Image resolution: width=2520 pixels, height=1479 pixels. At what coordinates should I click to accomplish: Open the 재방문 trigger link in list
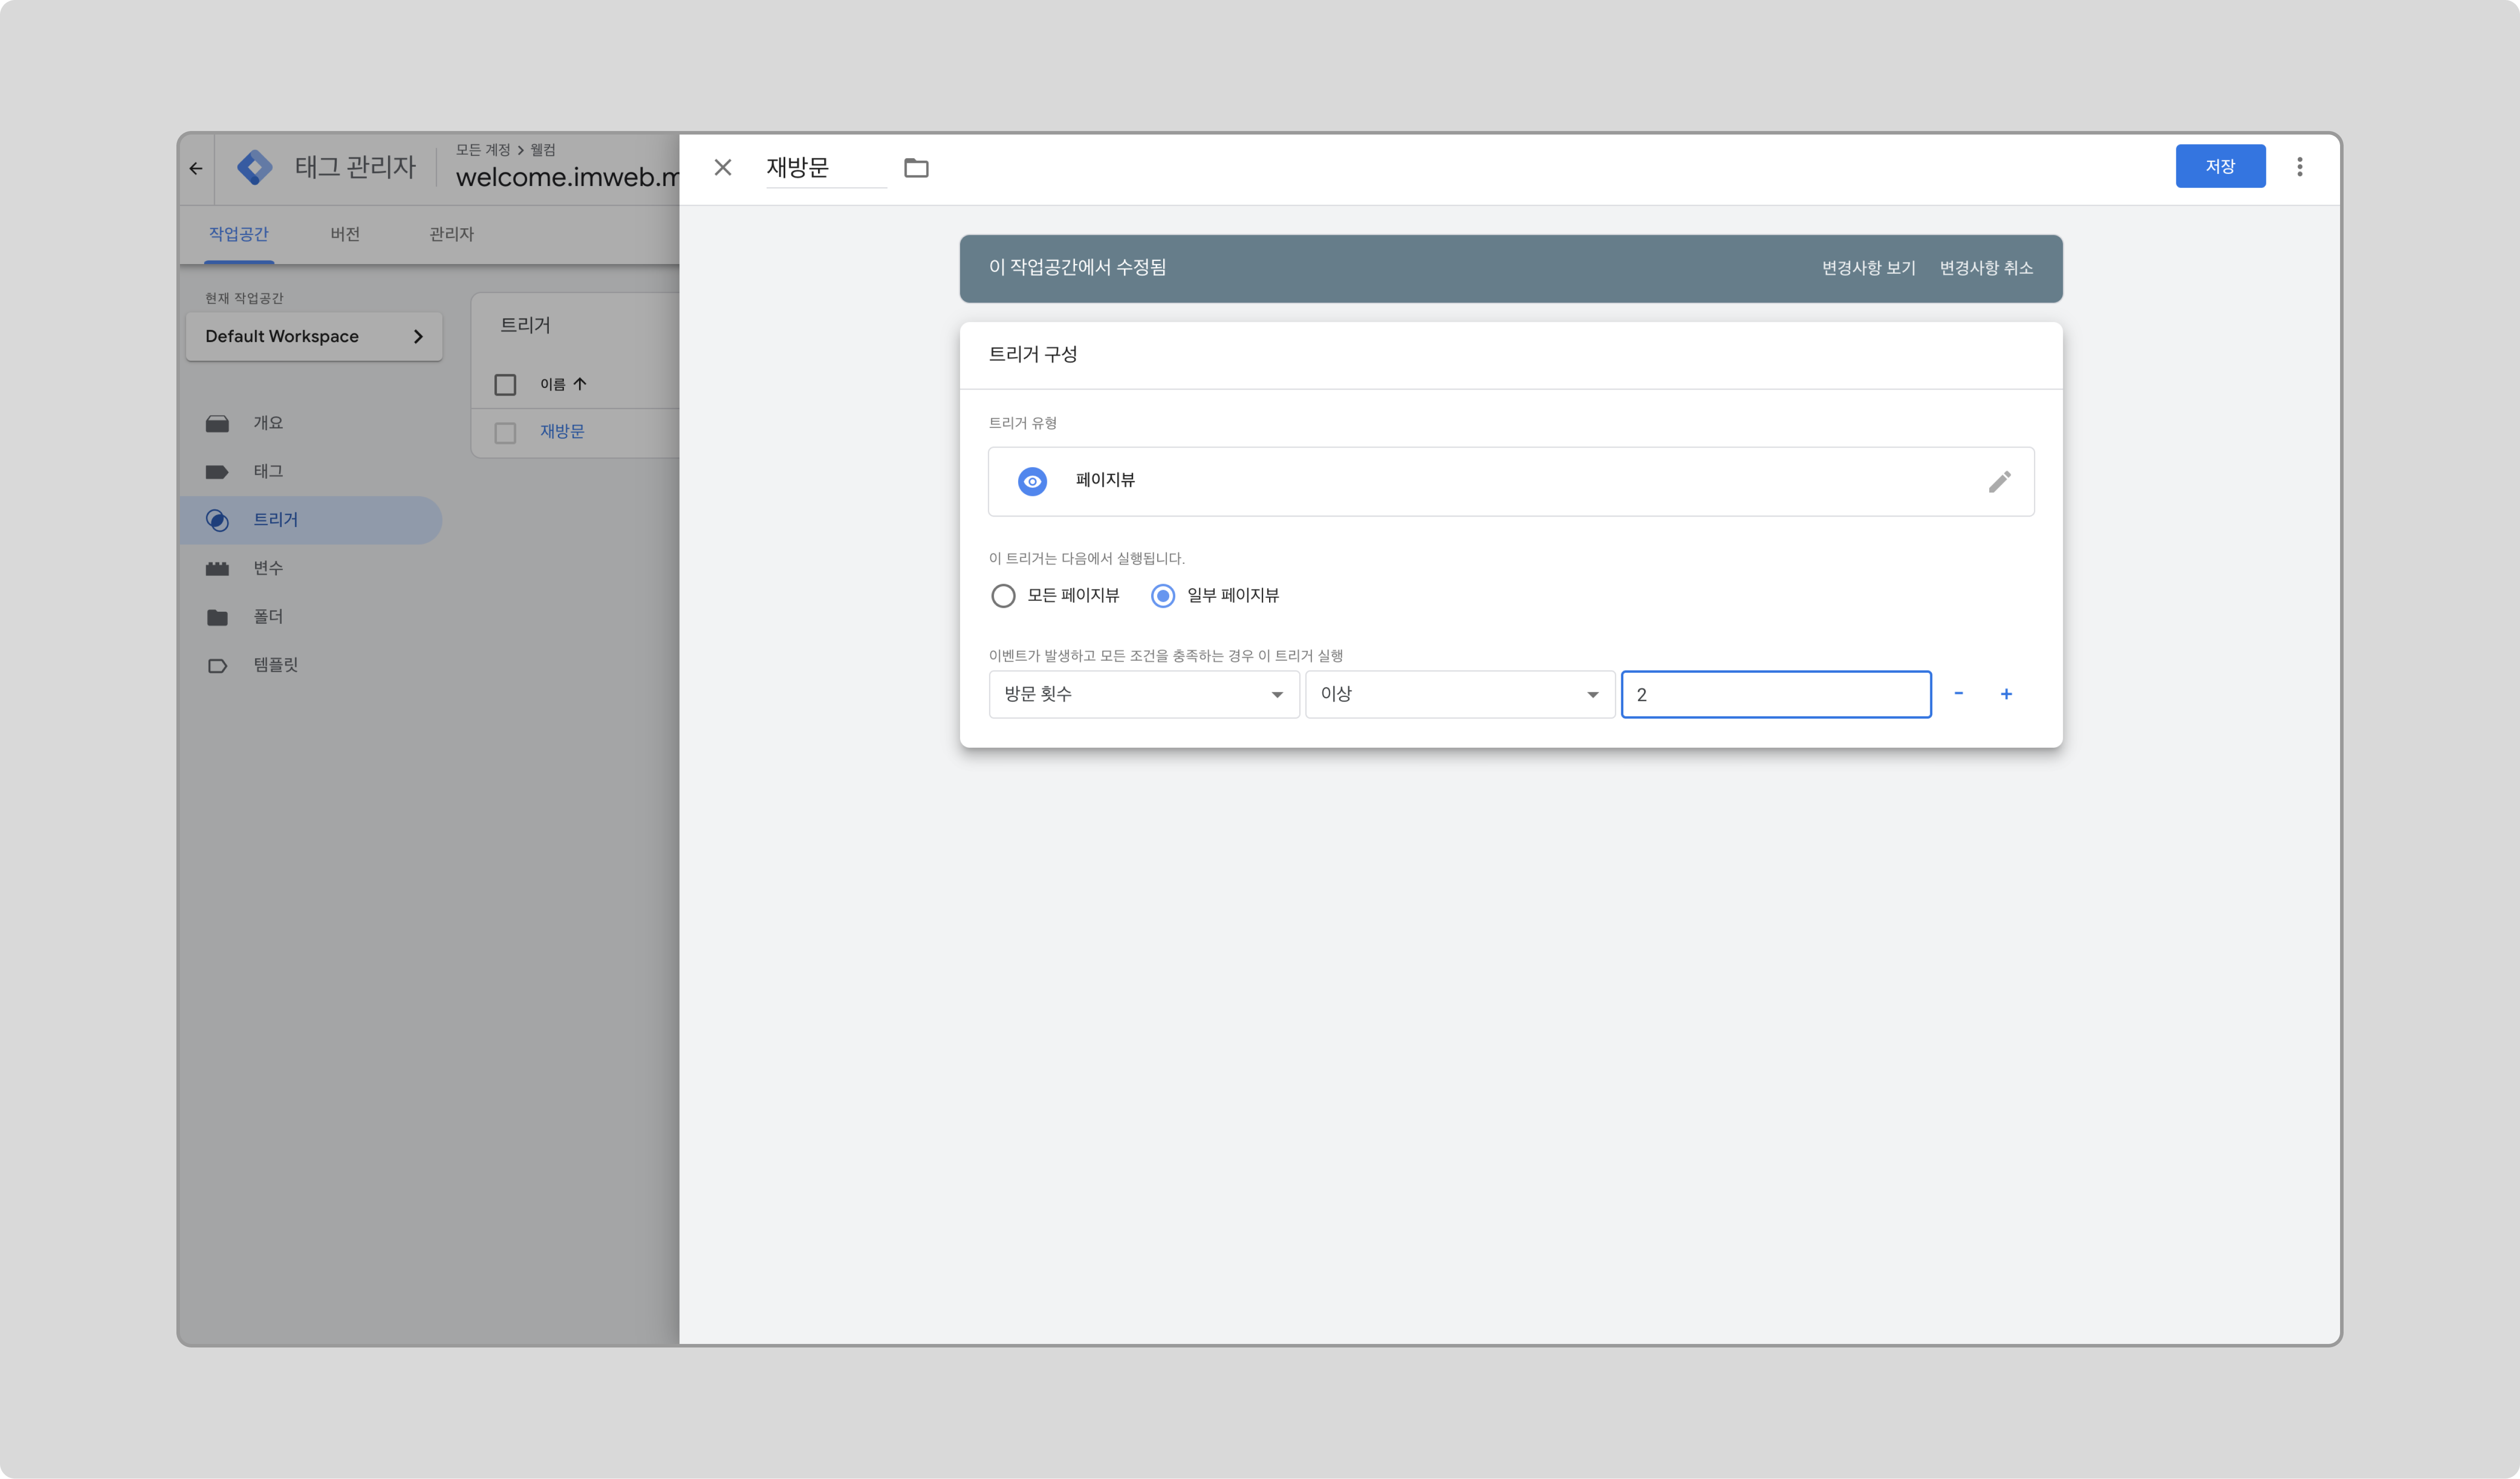click(562, 432)
